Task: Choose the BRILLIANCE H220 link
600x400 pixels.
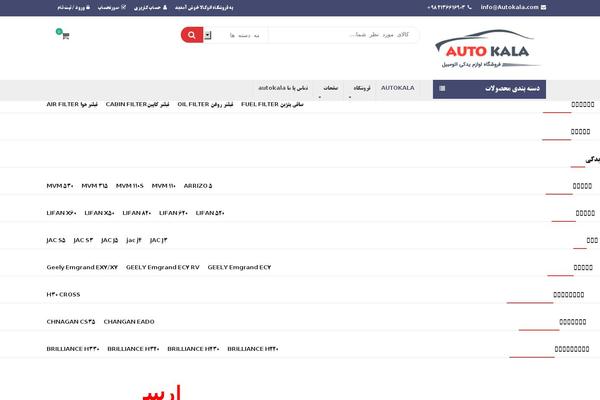Action: click(x=253, y=349)
